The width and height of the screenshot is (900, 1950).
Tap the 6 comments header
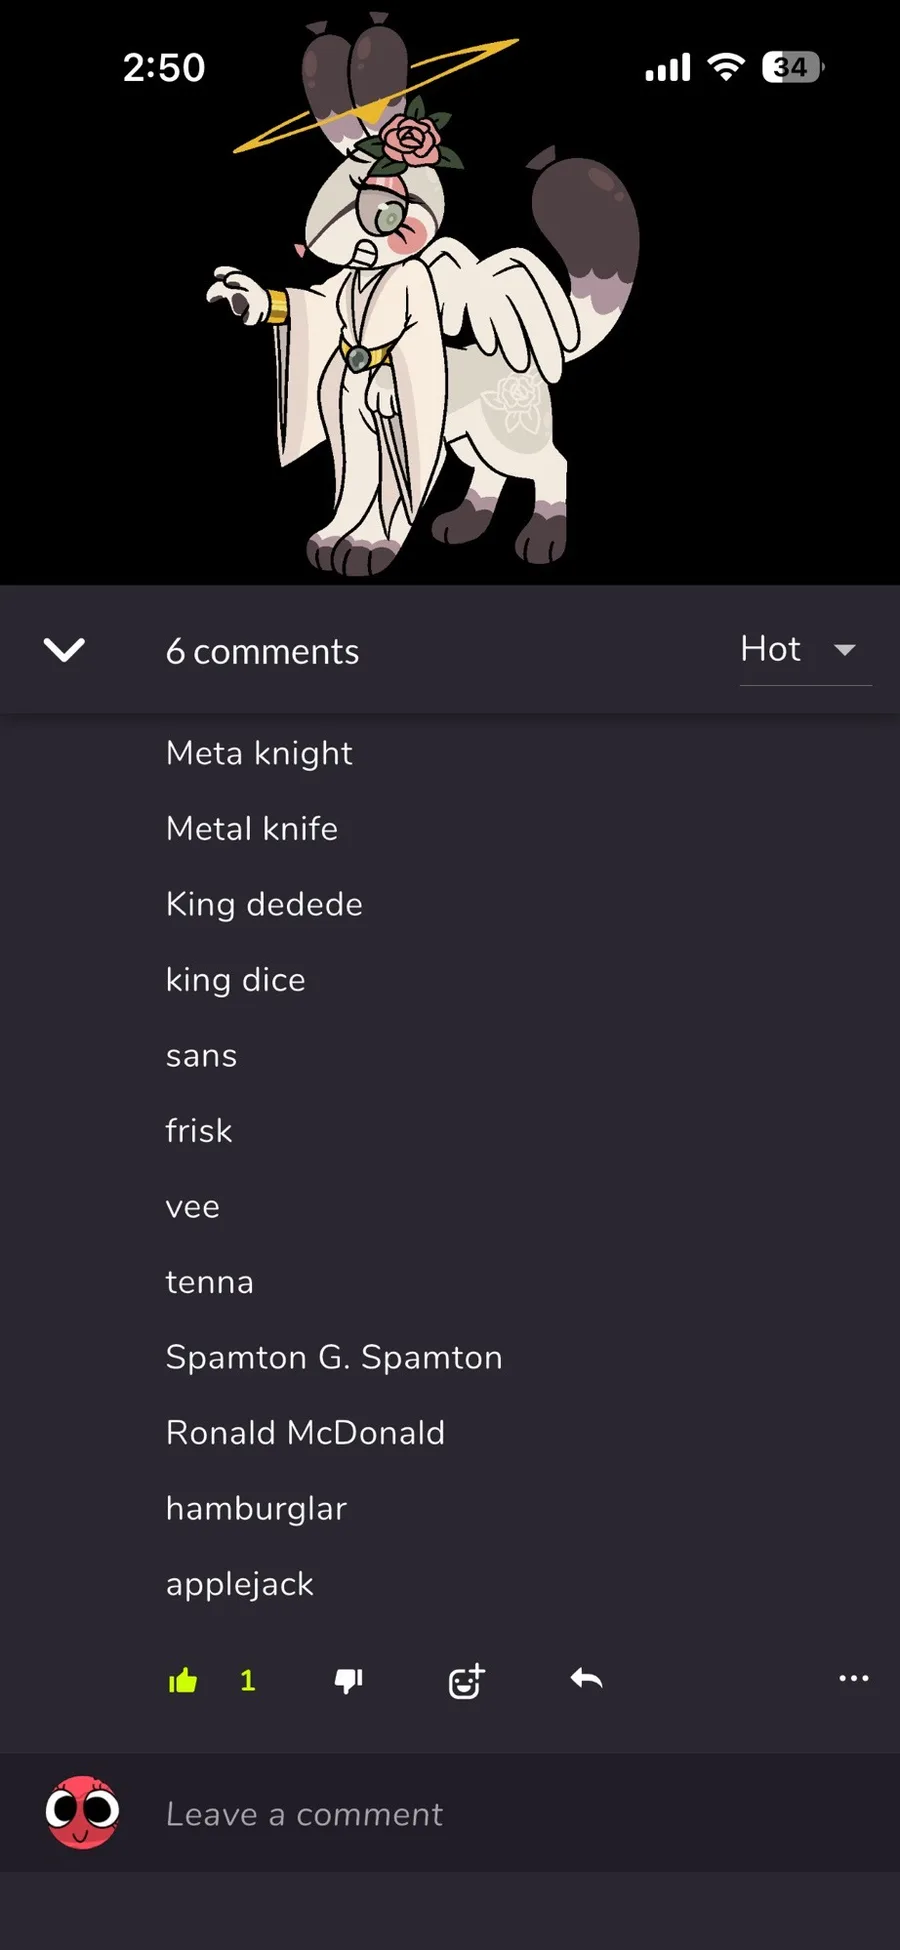(262, 652)
